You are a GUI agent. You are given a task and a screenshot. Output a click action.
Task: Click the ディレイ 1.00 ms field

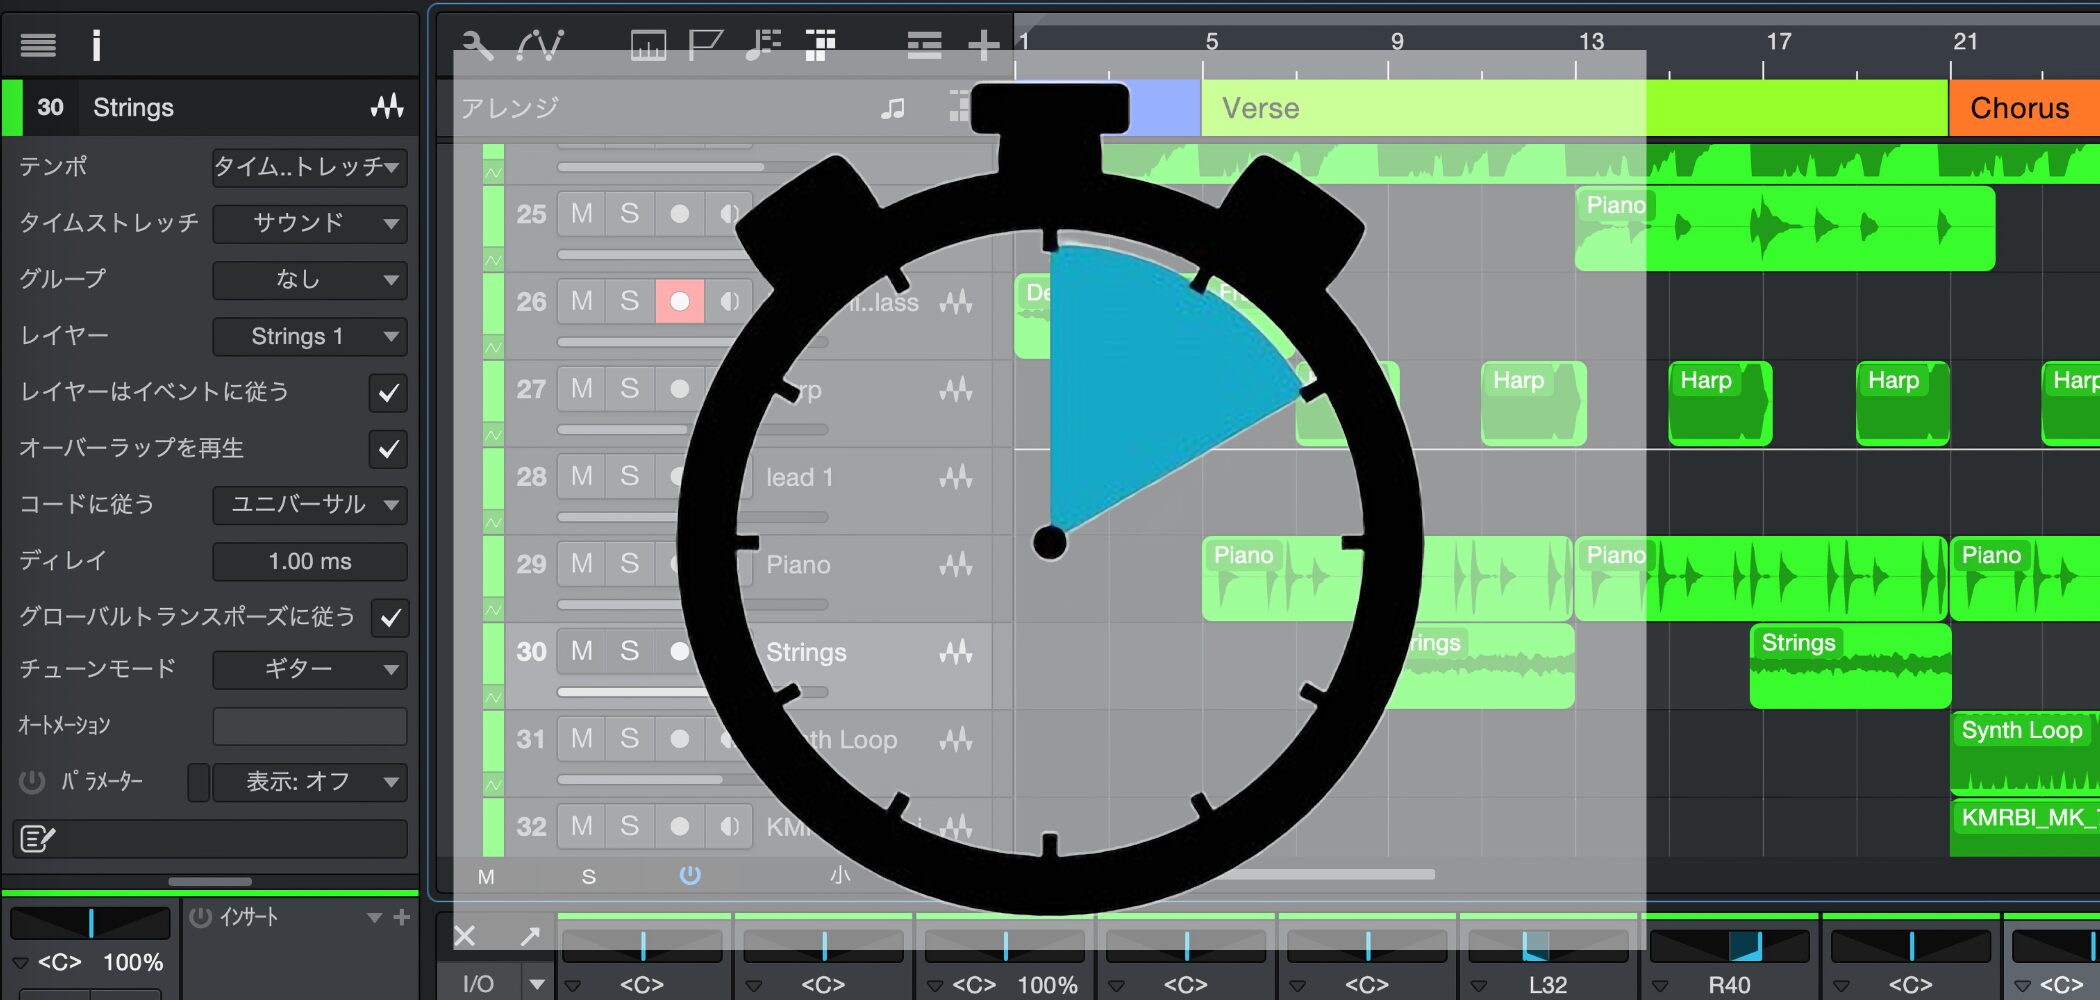[x=310, y=561]
